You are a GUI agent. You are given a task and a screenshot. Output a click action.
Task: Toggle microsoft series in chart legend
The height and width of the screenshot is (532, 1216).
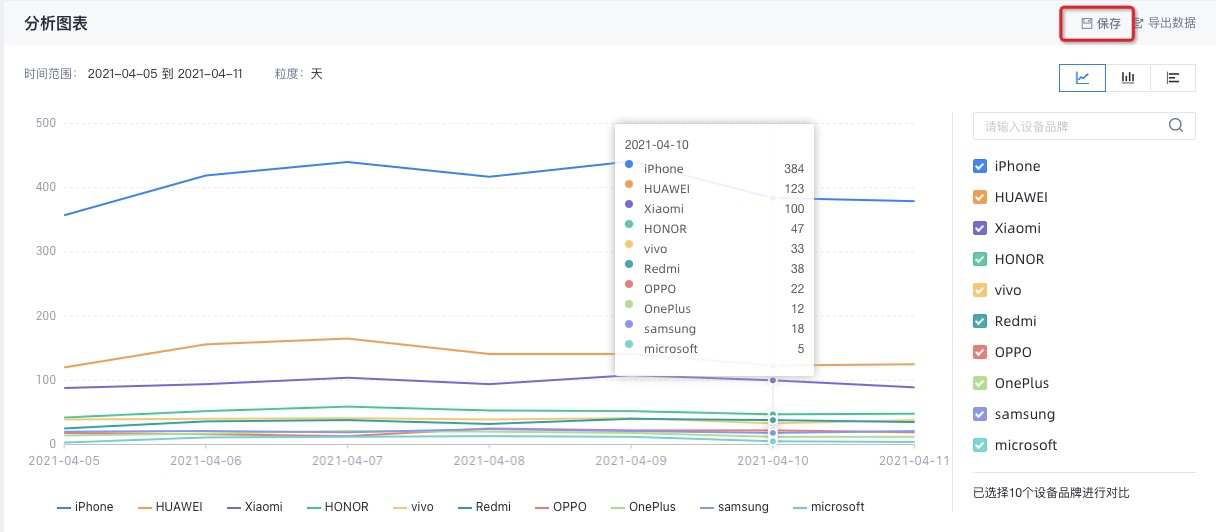click(x=828, y=507)
